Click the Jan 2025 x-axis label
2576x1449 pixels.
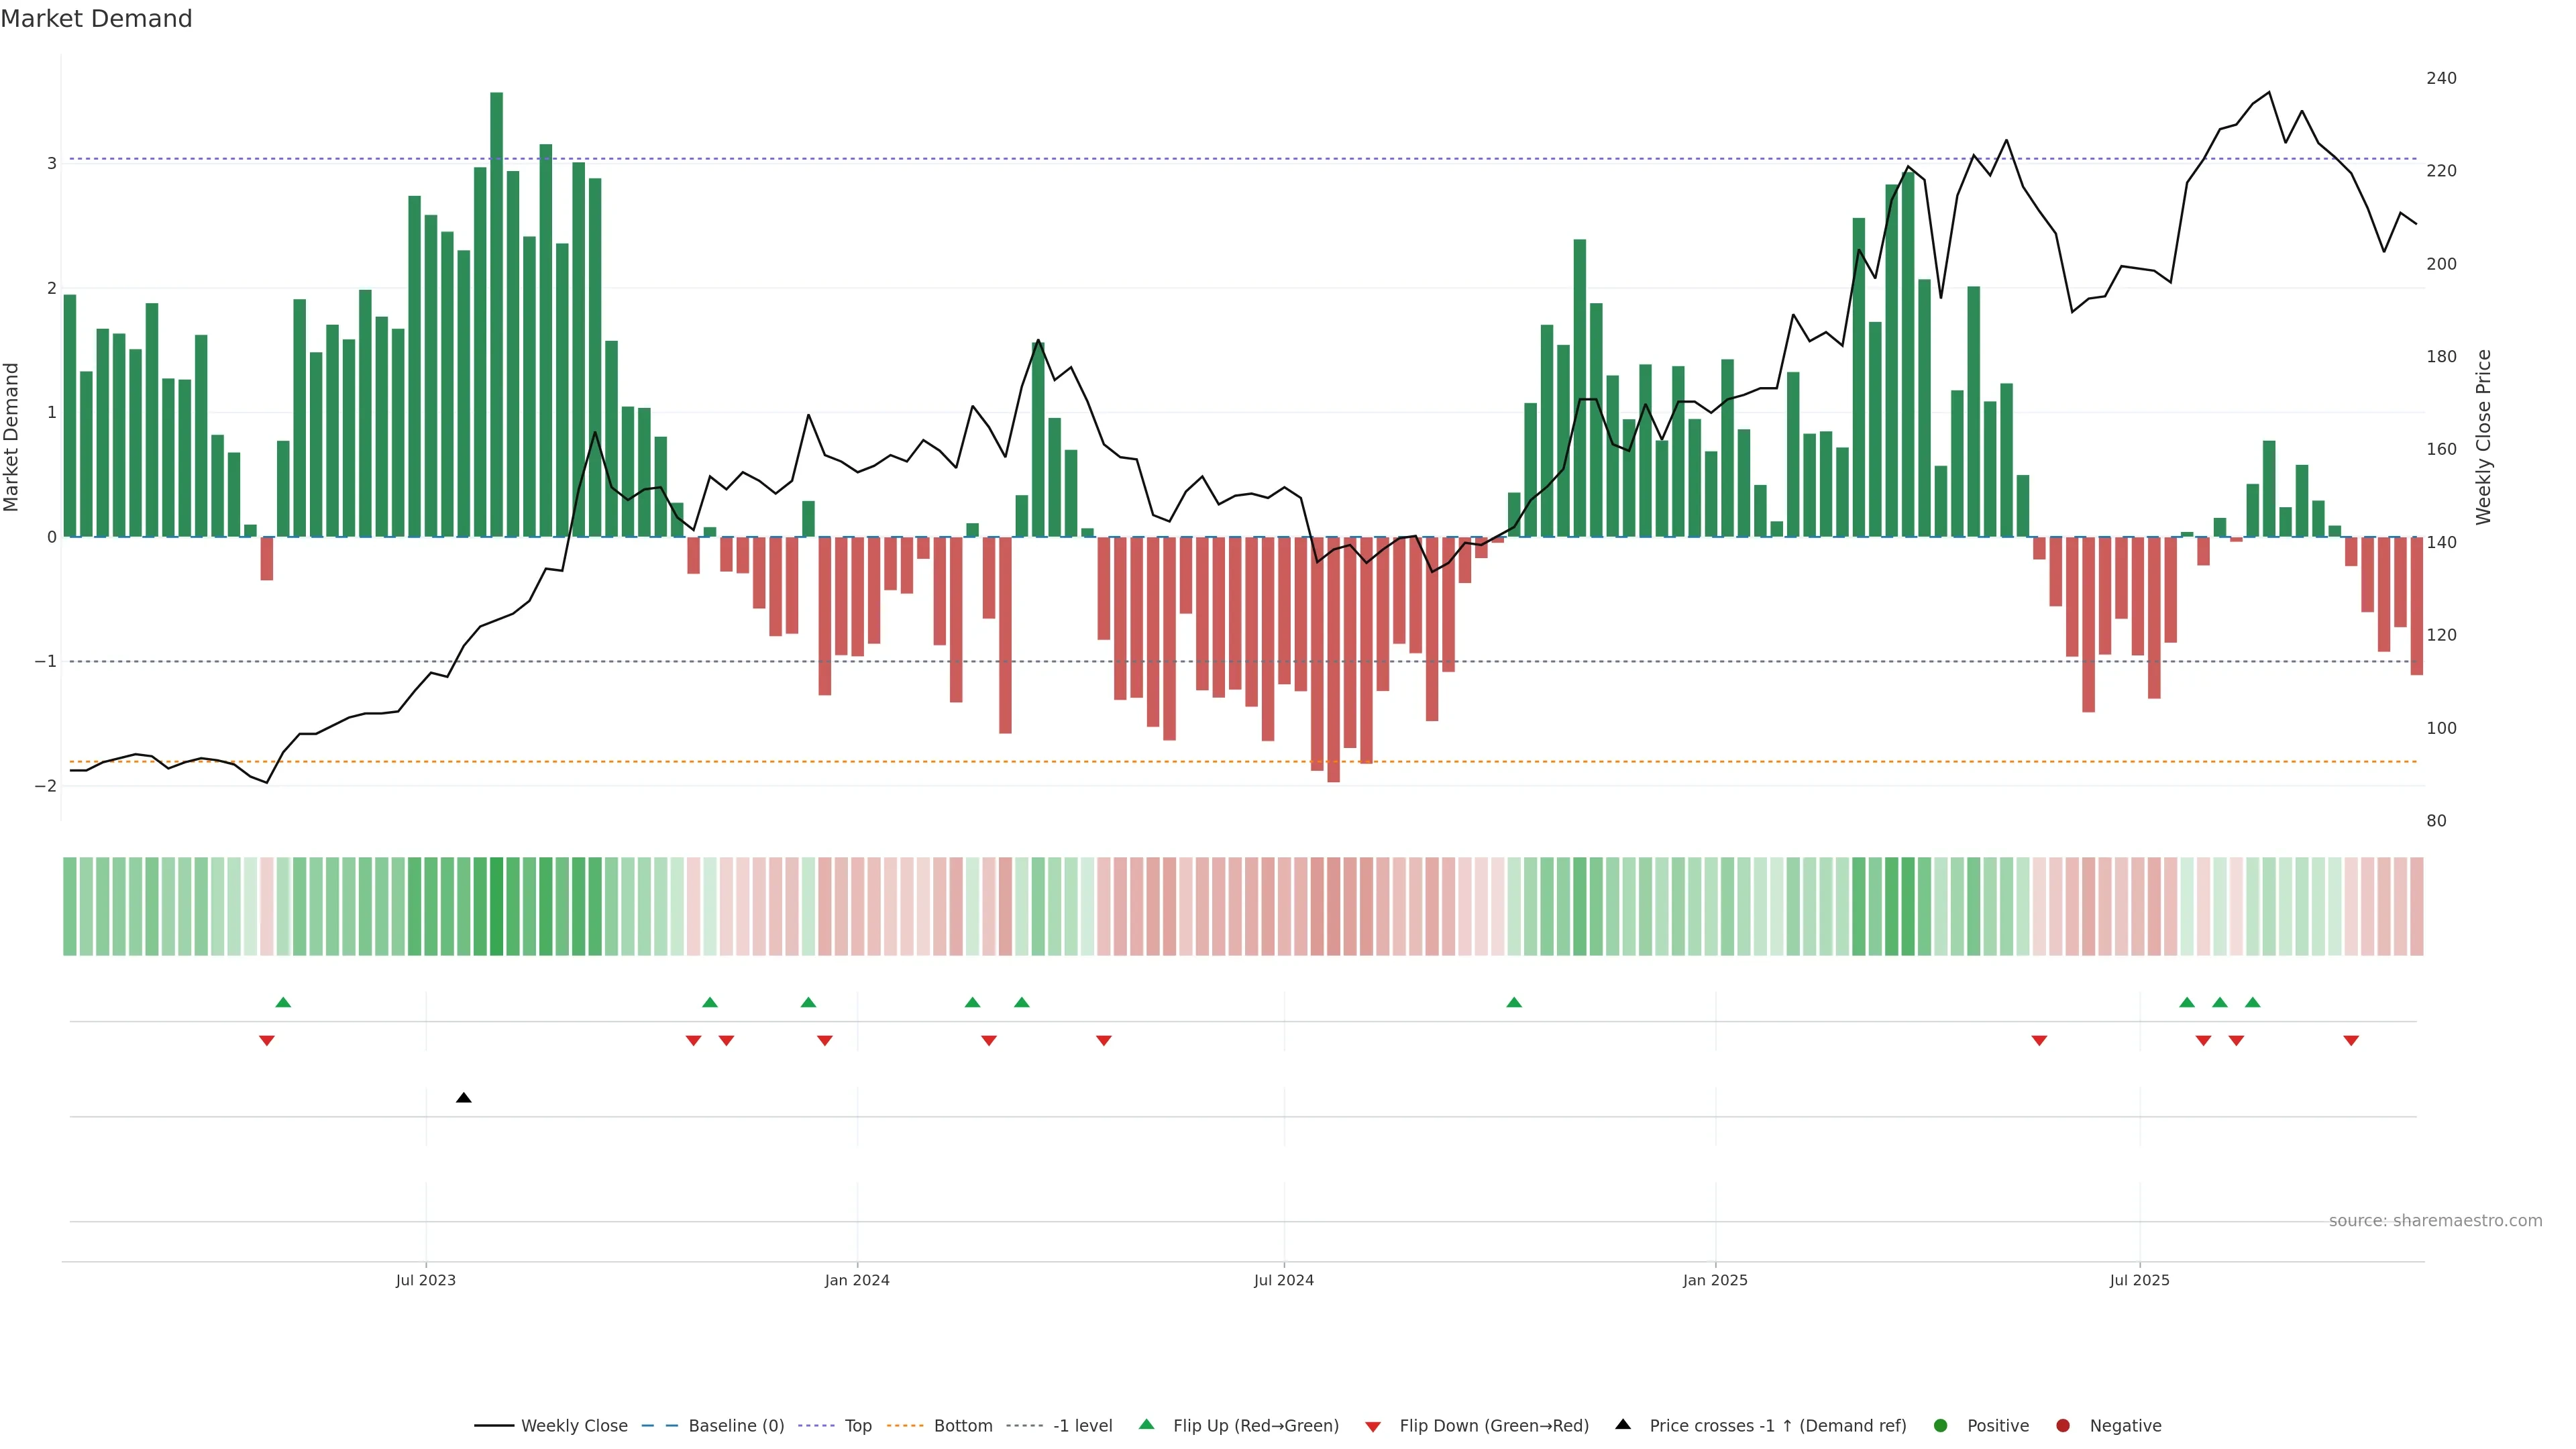(1715, 1280)
